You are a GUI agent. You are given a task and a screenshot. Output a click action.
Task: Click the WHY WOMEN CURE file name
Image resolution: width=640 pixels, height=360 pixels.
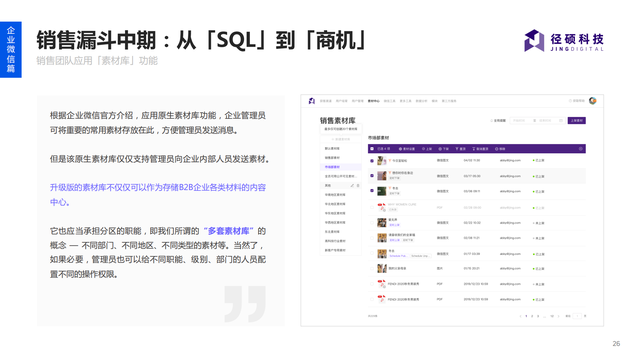coord(402,204)
